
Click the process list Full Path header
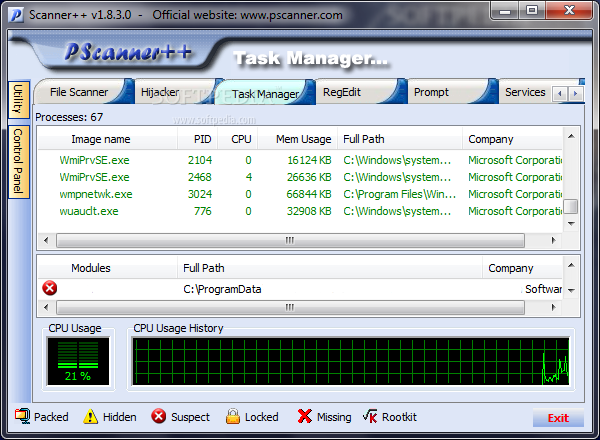click(x=400, y=139)
